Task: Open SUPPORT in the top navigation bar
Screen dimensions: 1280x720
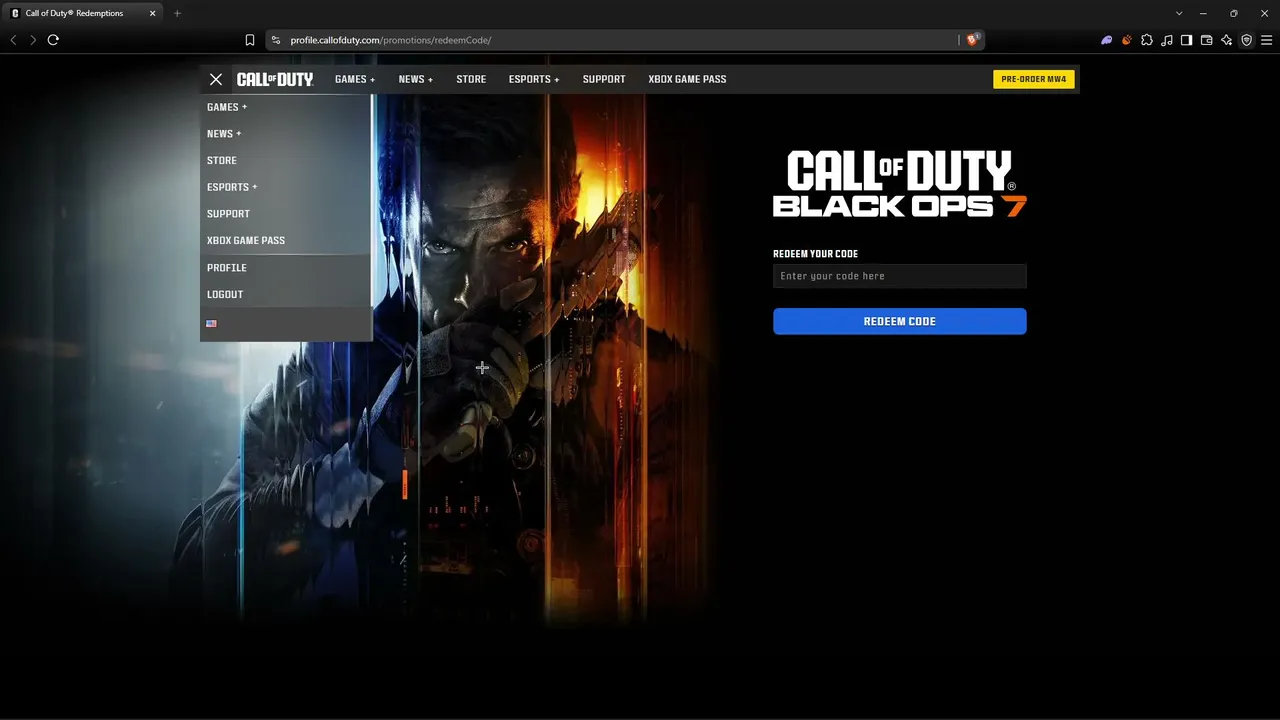Action: (604, 79)
